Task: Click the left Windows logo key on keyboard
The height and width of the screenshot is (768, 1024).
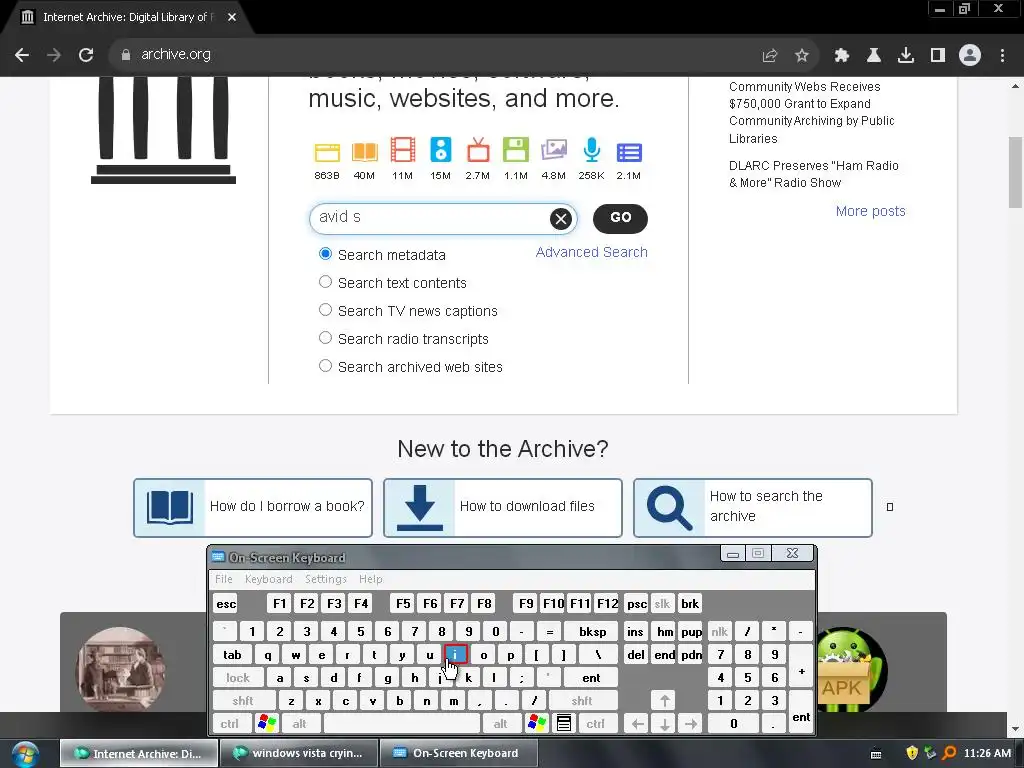Action: 266,723
